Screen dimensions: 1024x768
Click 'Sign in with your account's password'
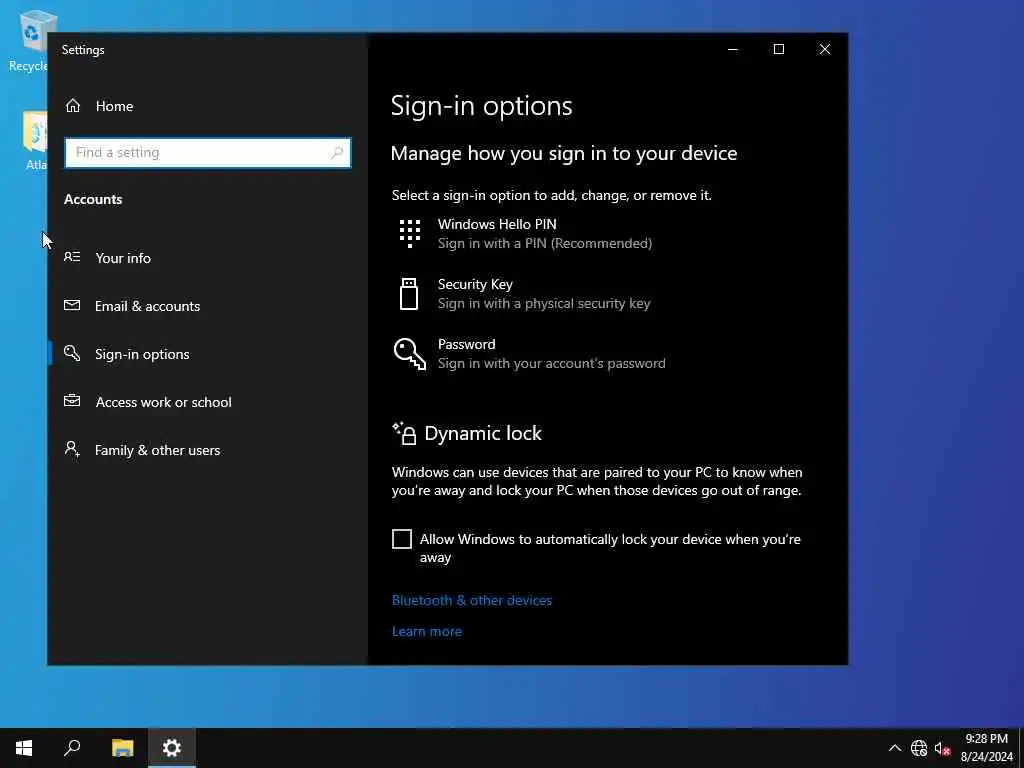552,364
